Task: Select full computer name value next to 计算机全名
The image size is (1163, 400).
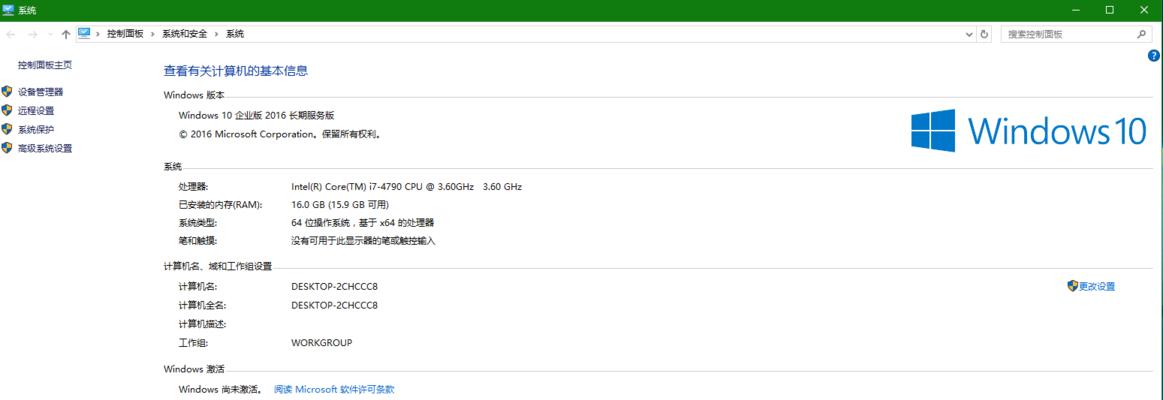Action: point(335,305)
